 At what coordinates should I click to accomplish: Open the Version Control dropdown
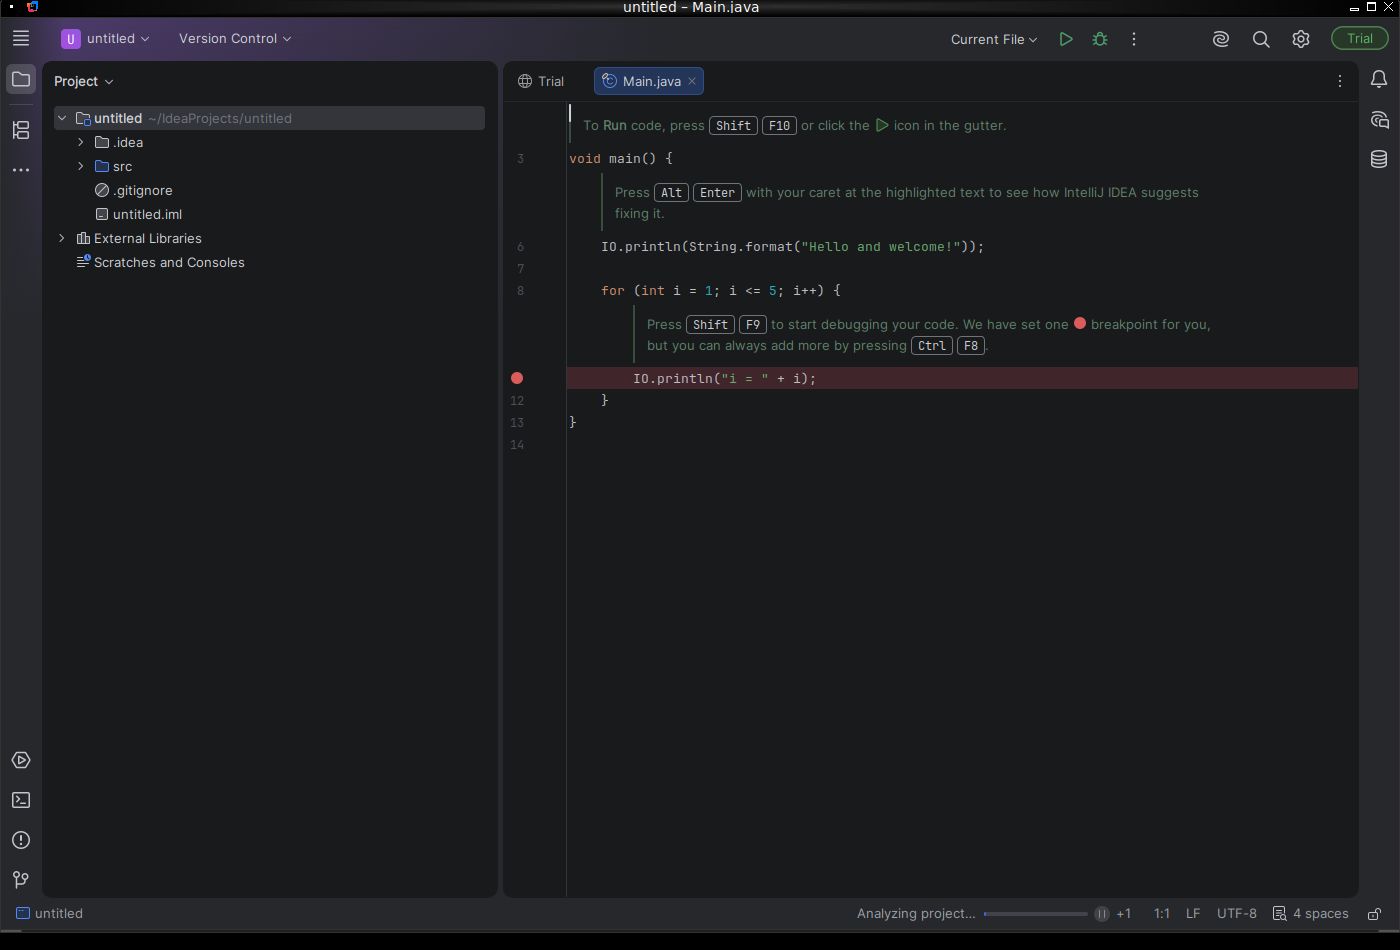[235, 38]
